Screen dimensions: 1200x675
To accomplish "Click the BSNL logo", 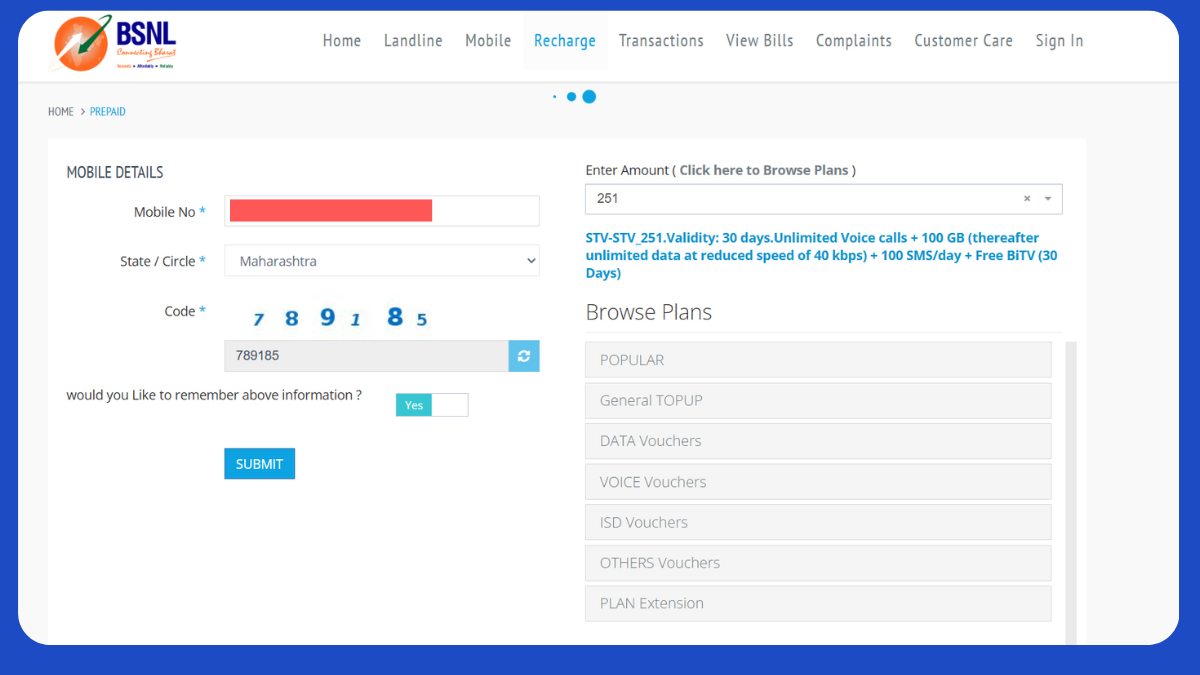I will point(115,43).
